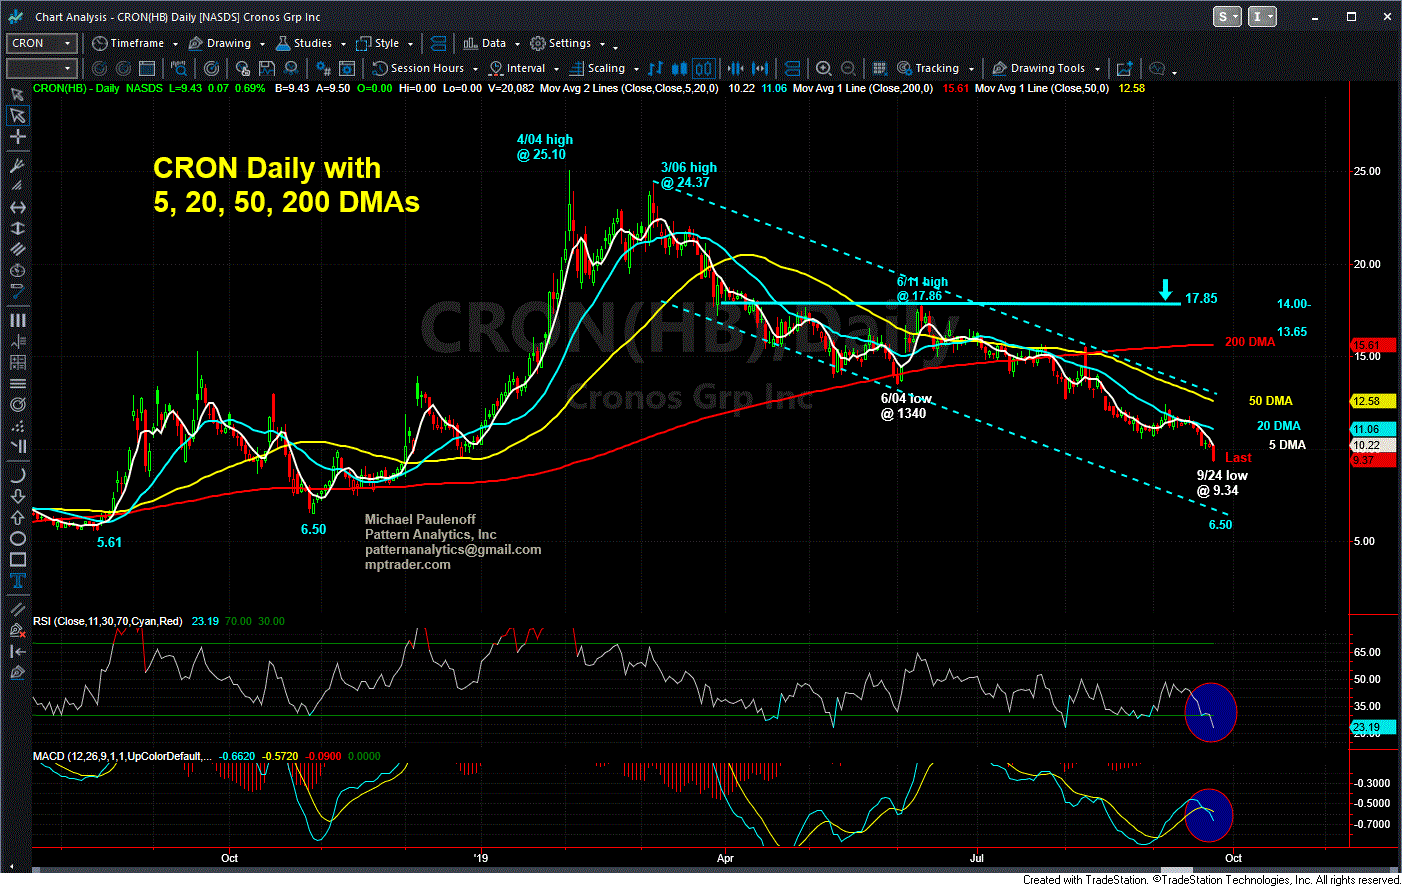Select the rectangle drawing tool
1402x886 pixels.
coord(17,559)
